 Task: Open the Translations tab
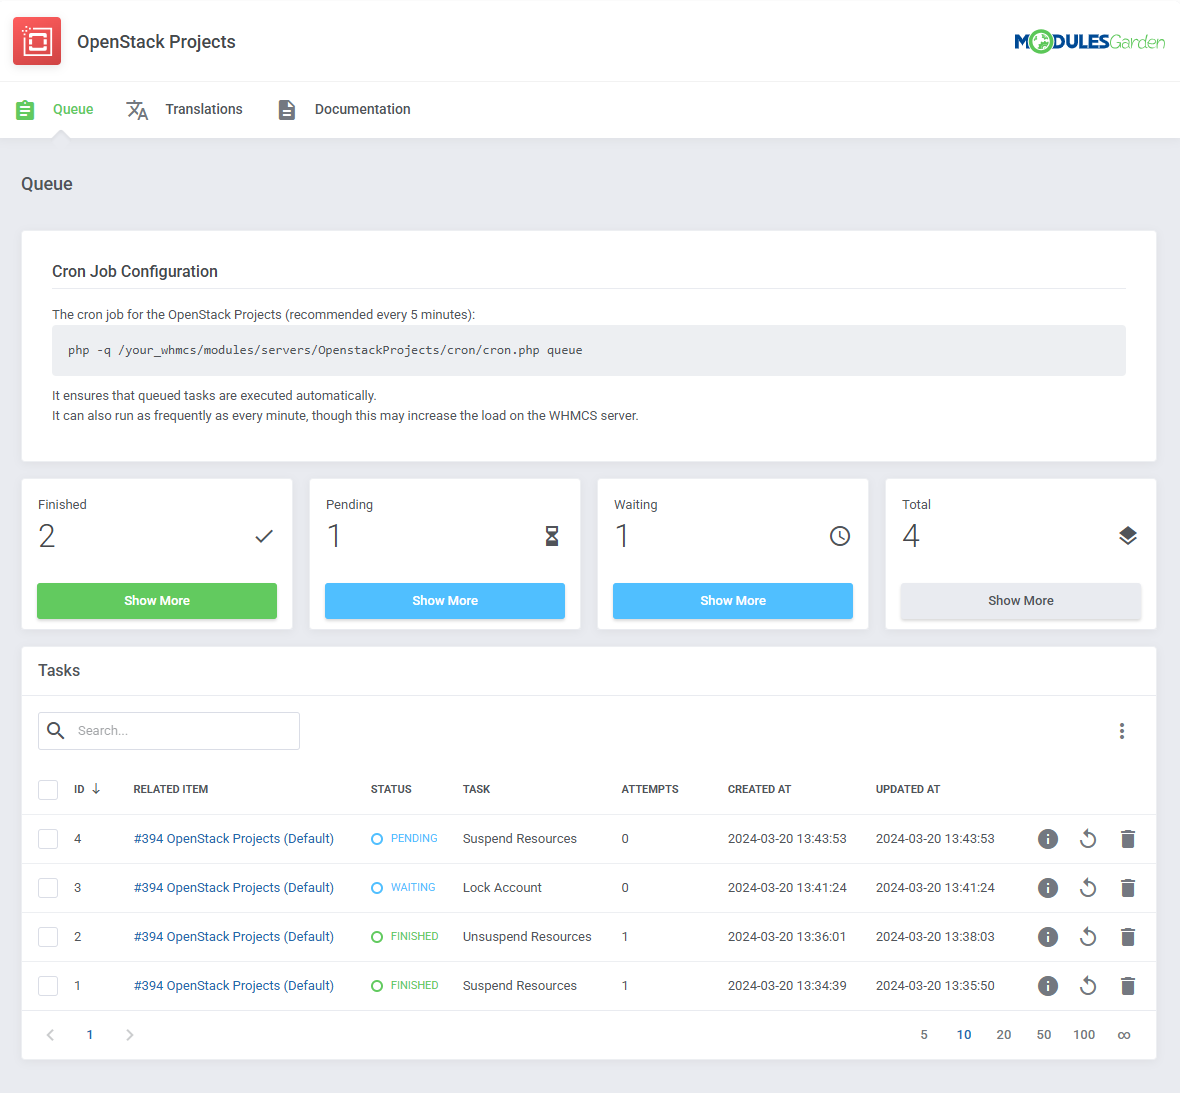[204, 109]
